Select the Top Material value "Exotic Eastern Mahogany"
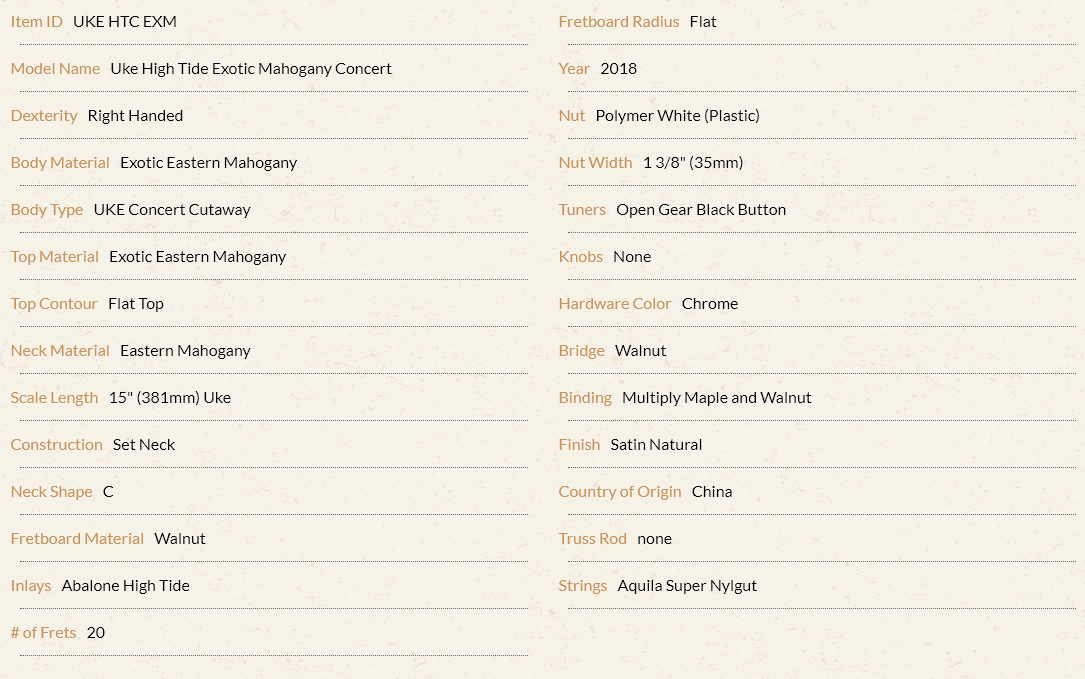1085x679 pixels. point(198,257)
